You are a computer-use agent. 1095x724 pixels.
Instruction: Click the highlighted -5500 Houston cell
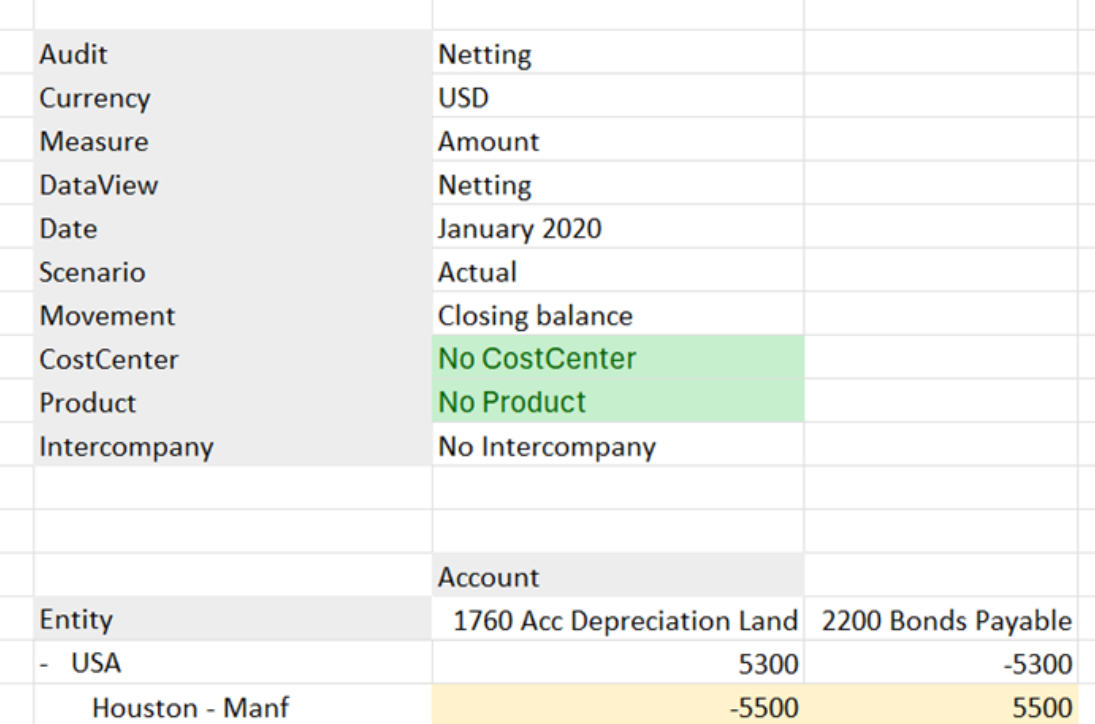pos(618,705)
